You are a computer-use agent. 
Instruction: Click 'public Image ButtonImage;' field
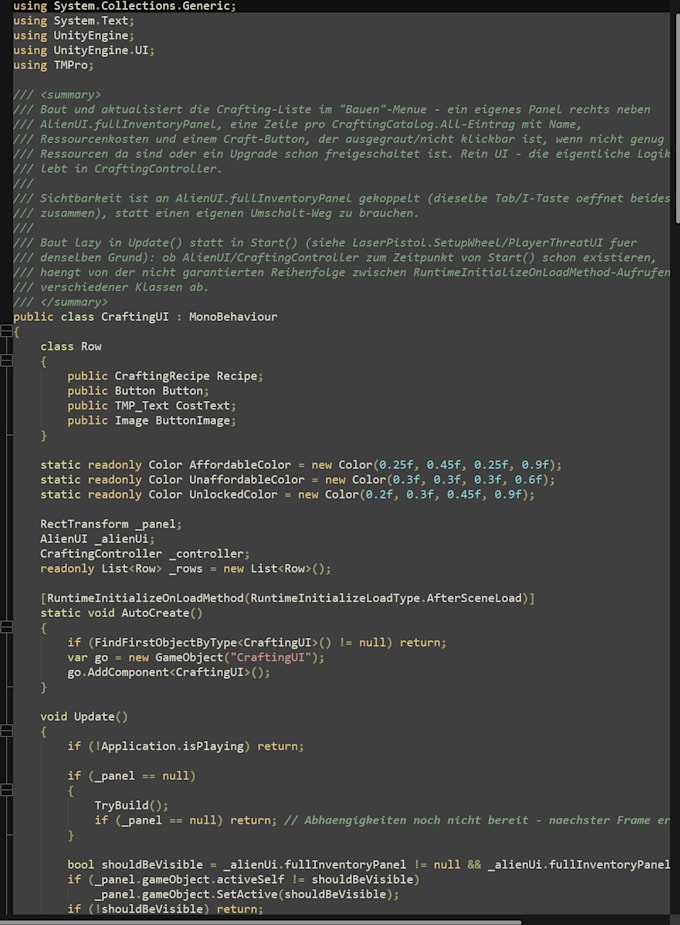152,420
